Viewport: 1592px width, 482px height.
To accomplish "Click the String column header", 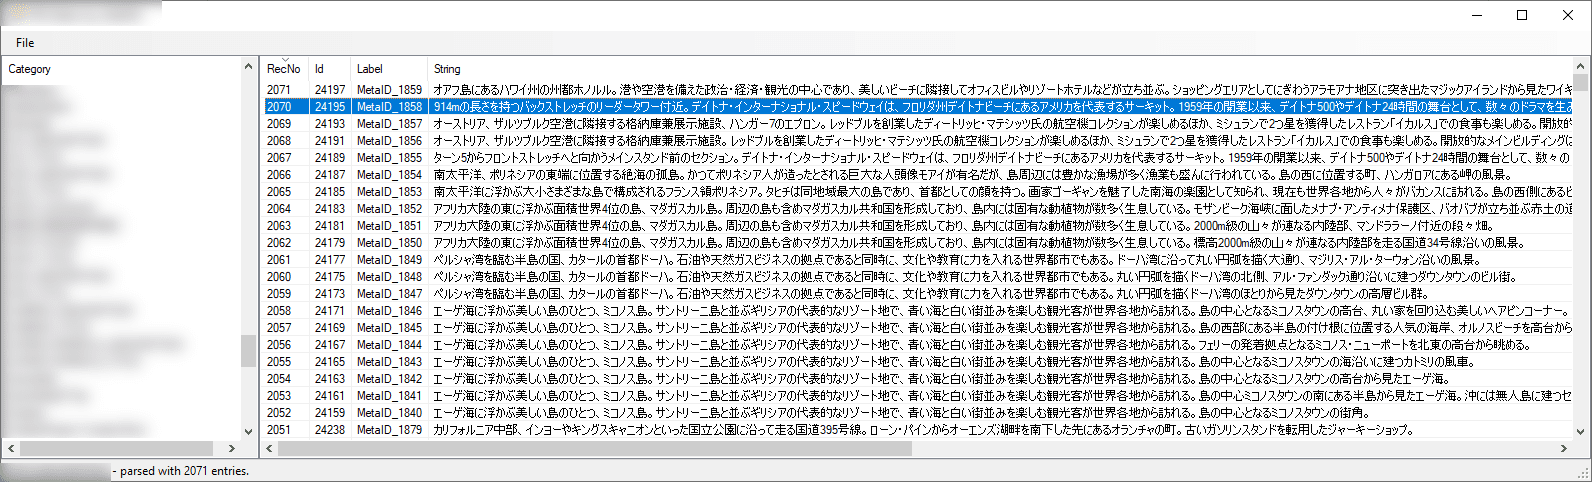I will tap(1000, 69).
